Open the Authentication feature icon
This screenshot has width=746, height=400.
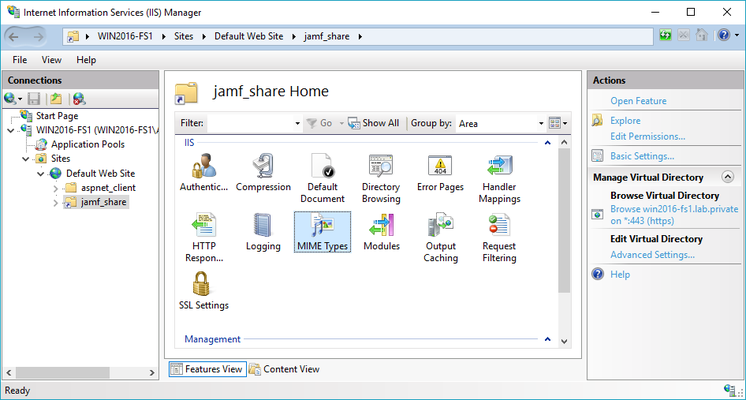point(204,172)
